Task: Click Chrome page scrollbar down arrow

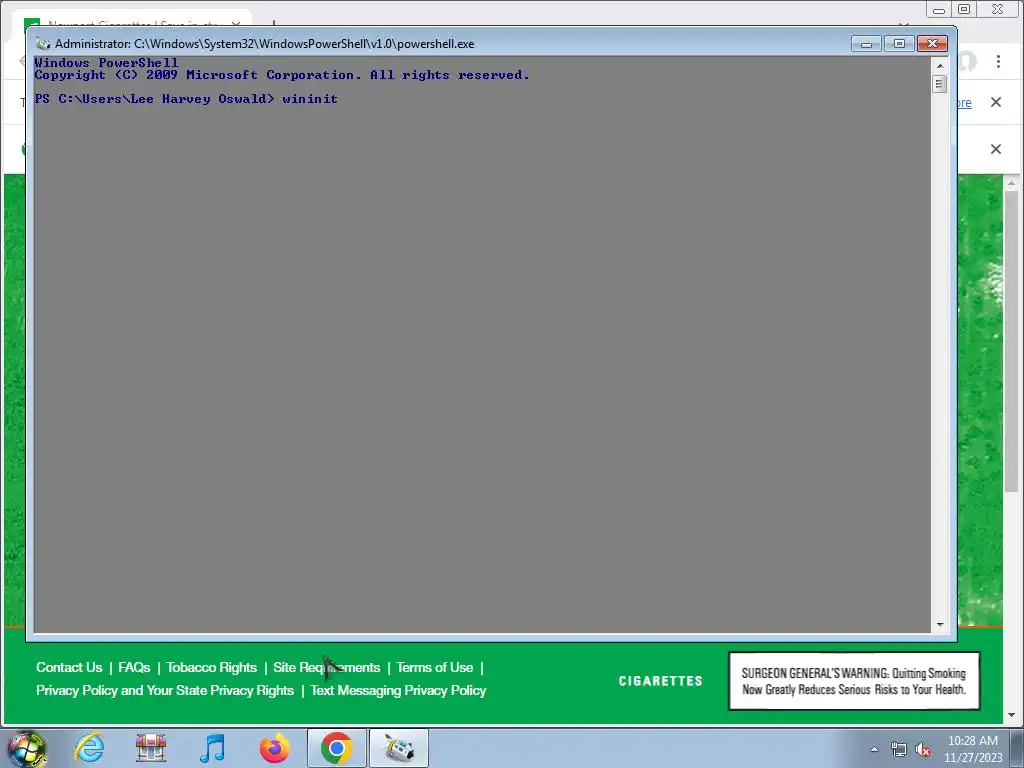Action: tap(1011, 715)
